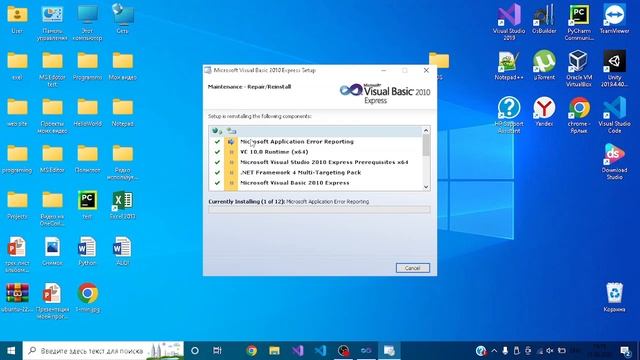This screenshot has width=640, height=360.
Task: Open the notification center icon
Action: pos(625,351)
